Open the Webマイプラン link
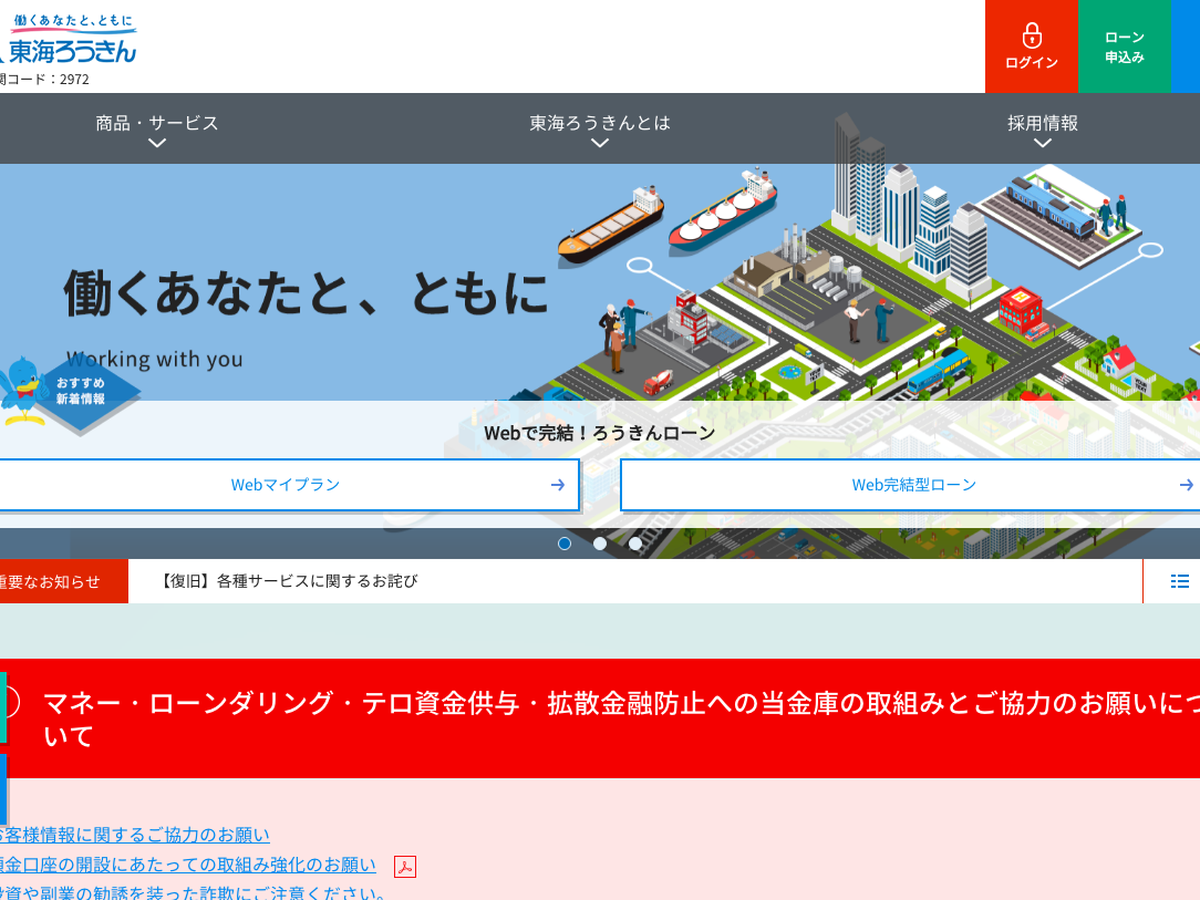Image resolution: width=1200 pixels, height=900 pixels. [286, 485]
